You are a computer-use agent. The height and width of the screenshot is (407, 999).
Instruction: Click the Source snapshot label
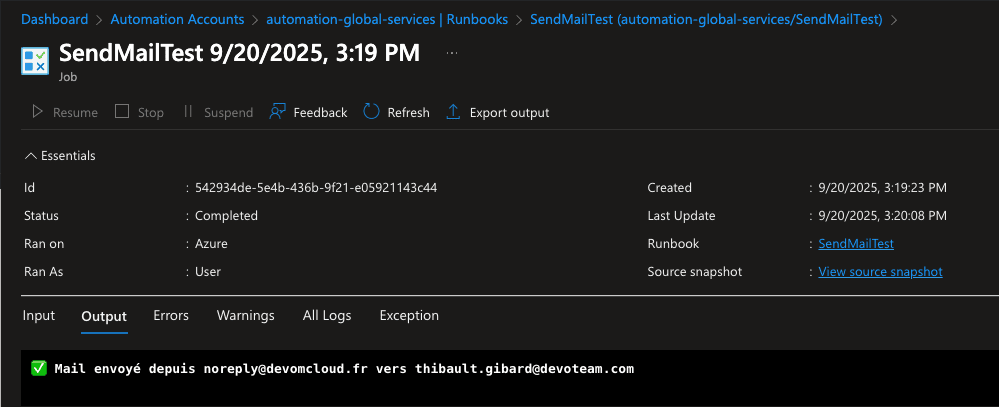(694, 272)
